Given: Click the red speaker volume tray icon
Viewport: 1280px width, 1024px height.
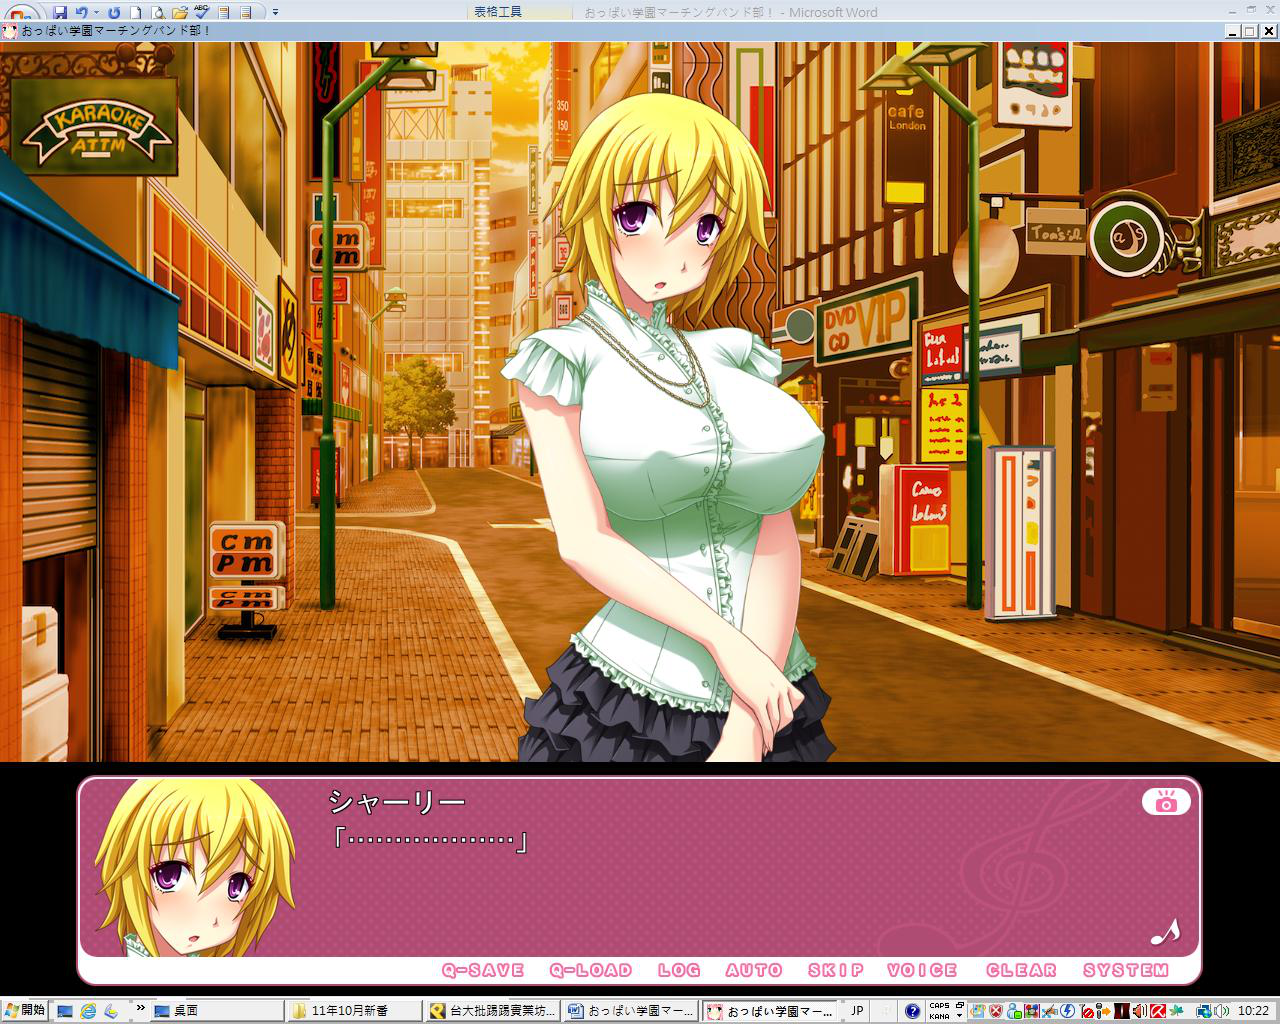Looking at the screenshot, I should pos(1139,1011).
